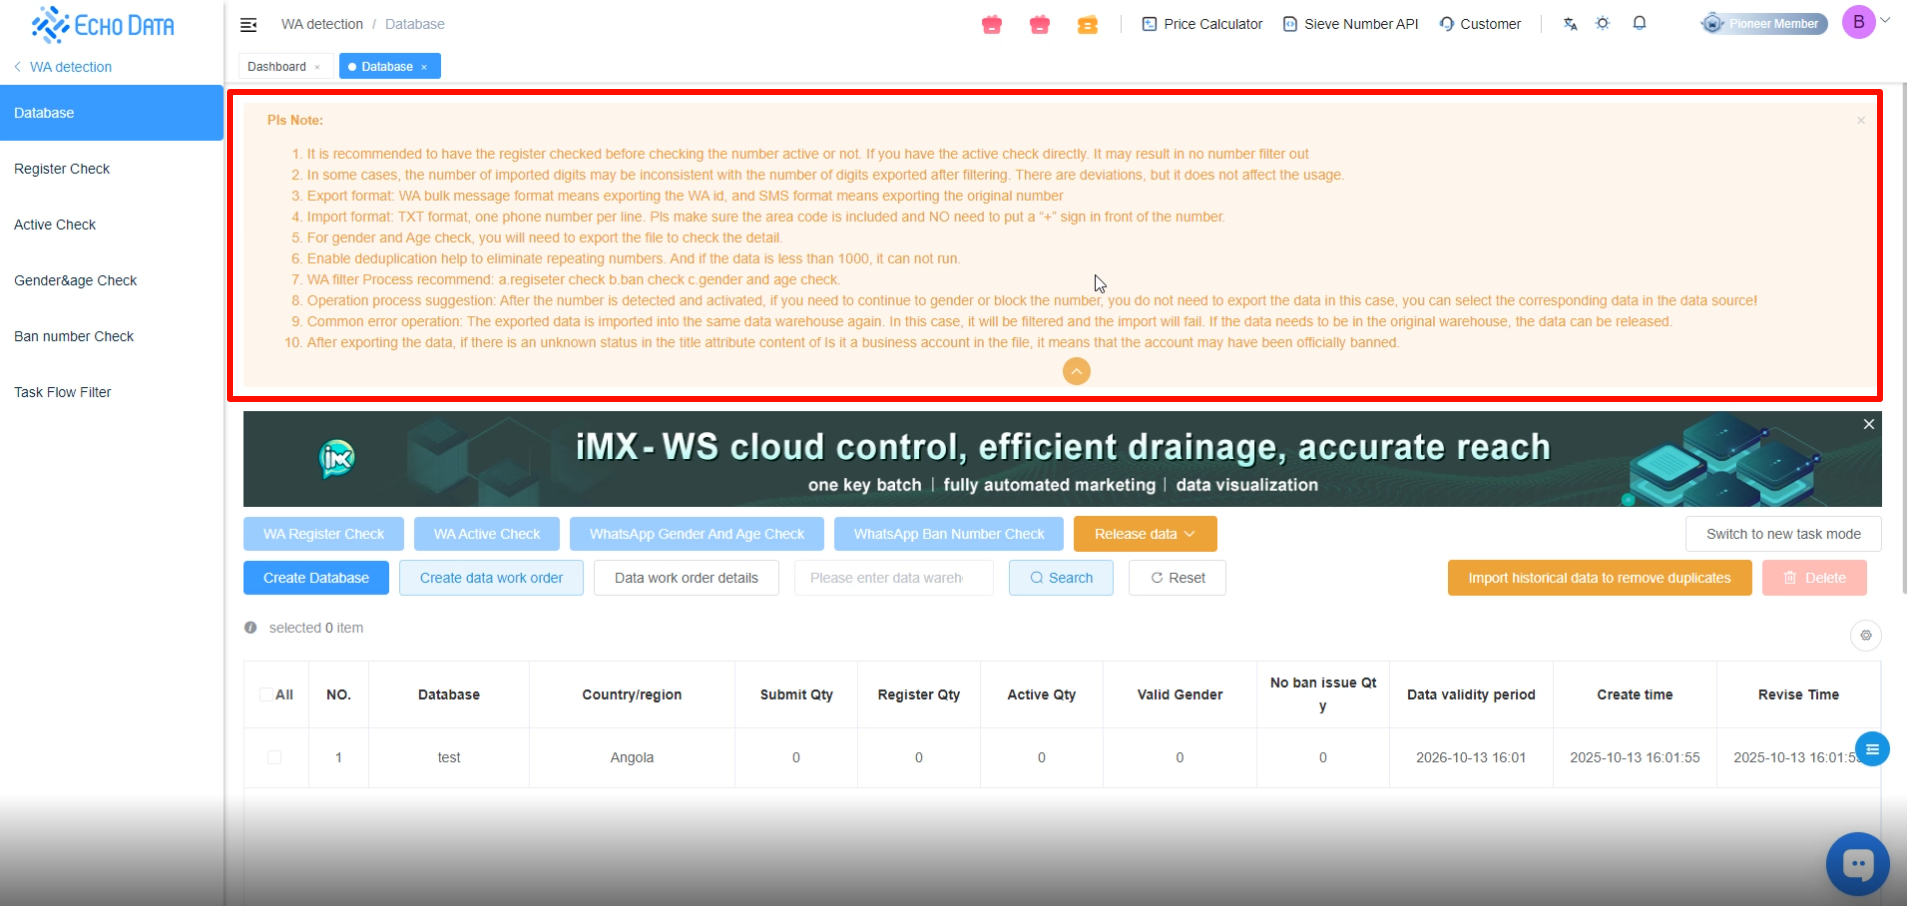Click the language translation icon

(1570, 24)
